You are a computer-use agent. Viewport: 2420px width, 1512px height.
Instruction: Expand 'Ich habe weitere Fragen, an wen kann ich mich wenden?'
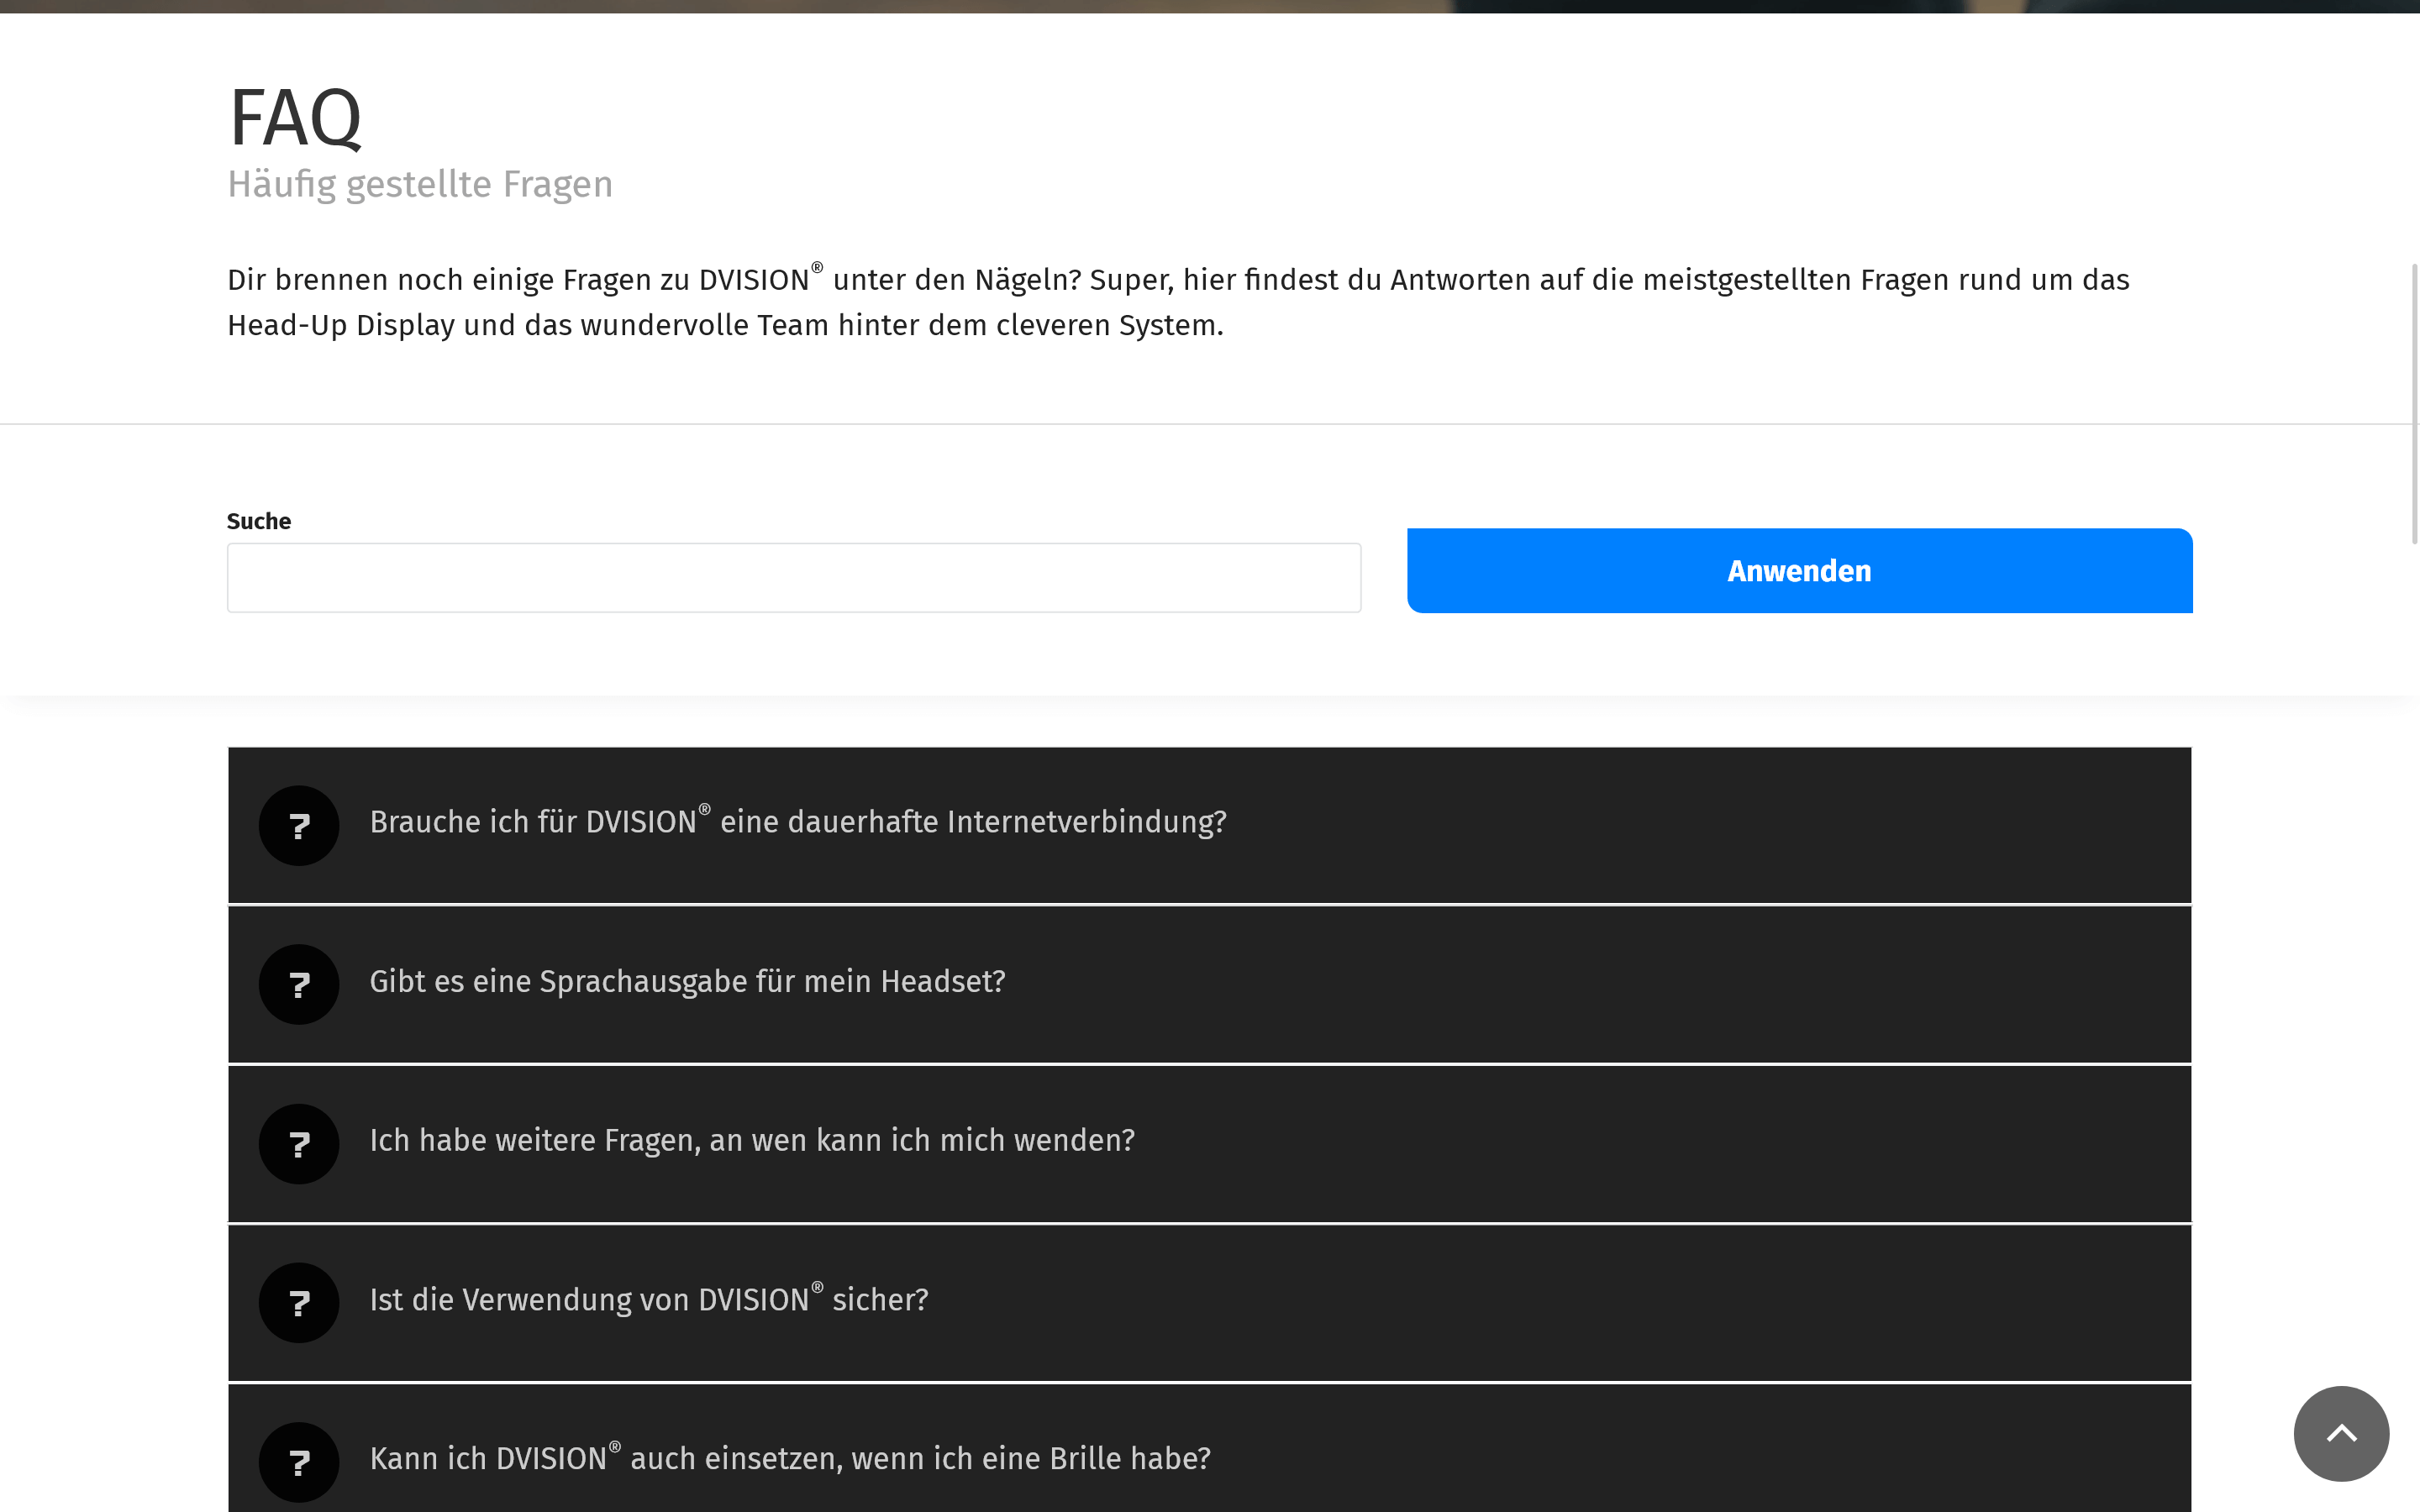pos(1209,1144)
